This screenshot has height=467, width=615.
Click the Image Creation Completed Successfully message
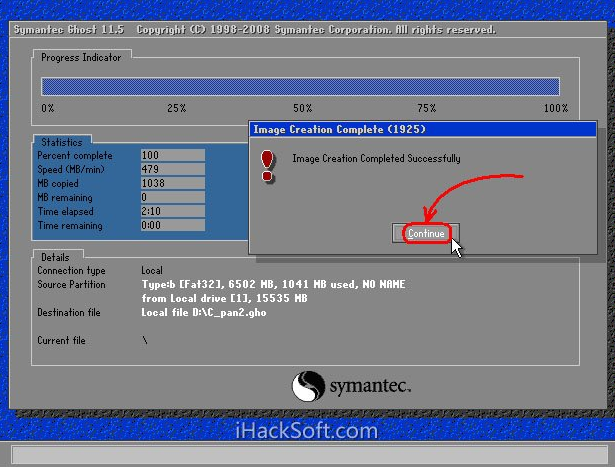[x=376, y=159]
